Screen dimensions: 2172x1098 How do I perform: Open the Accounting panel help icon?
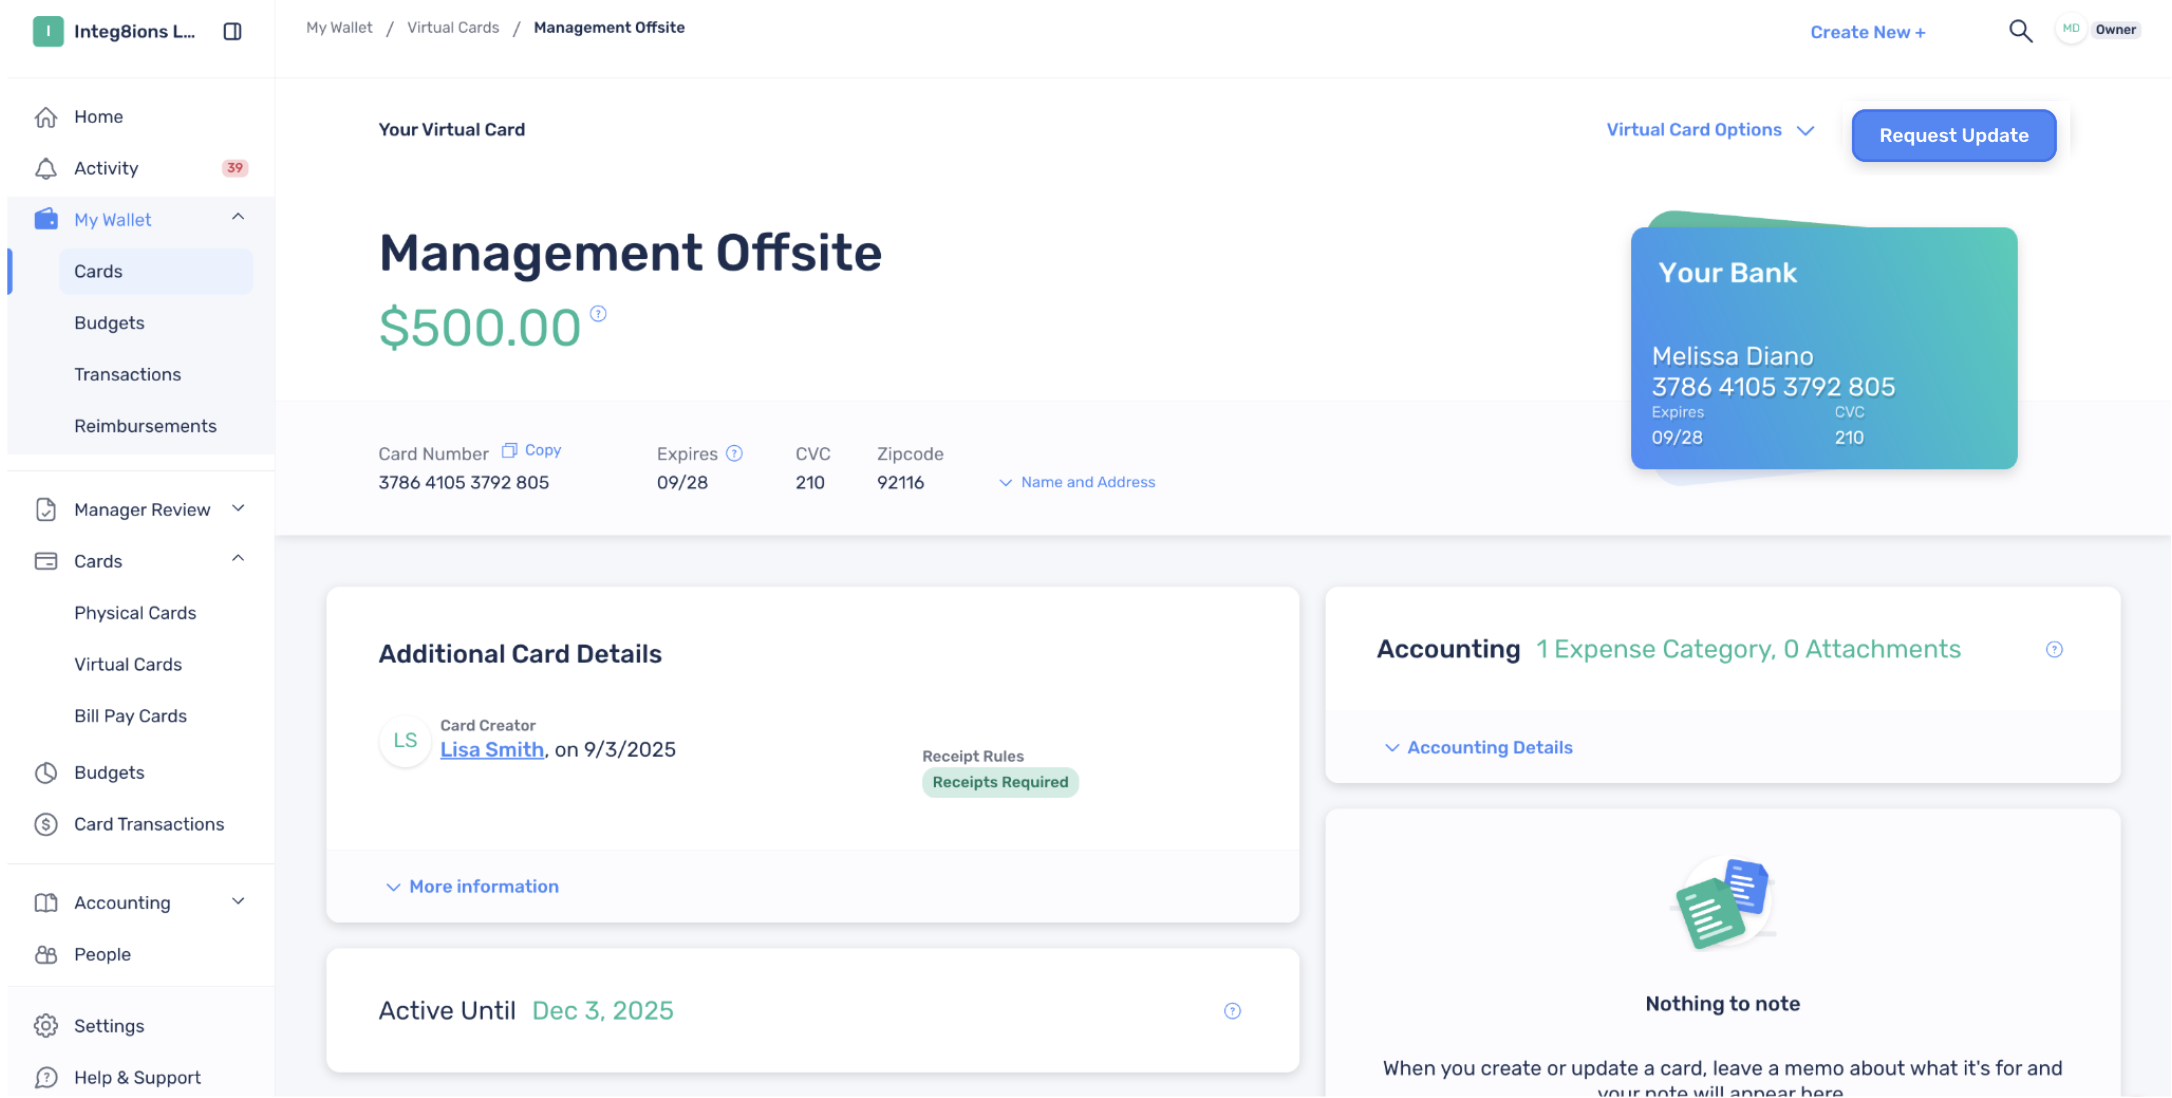pos(2054,649)
